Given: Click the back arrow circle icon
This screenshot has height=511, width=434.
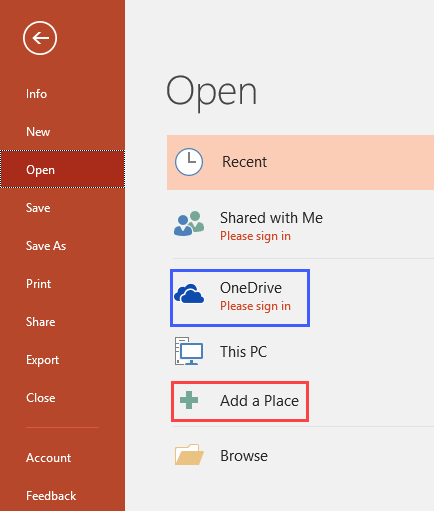Looking at the screenshot, I should click(x=40, y=38).
